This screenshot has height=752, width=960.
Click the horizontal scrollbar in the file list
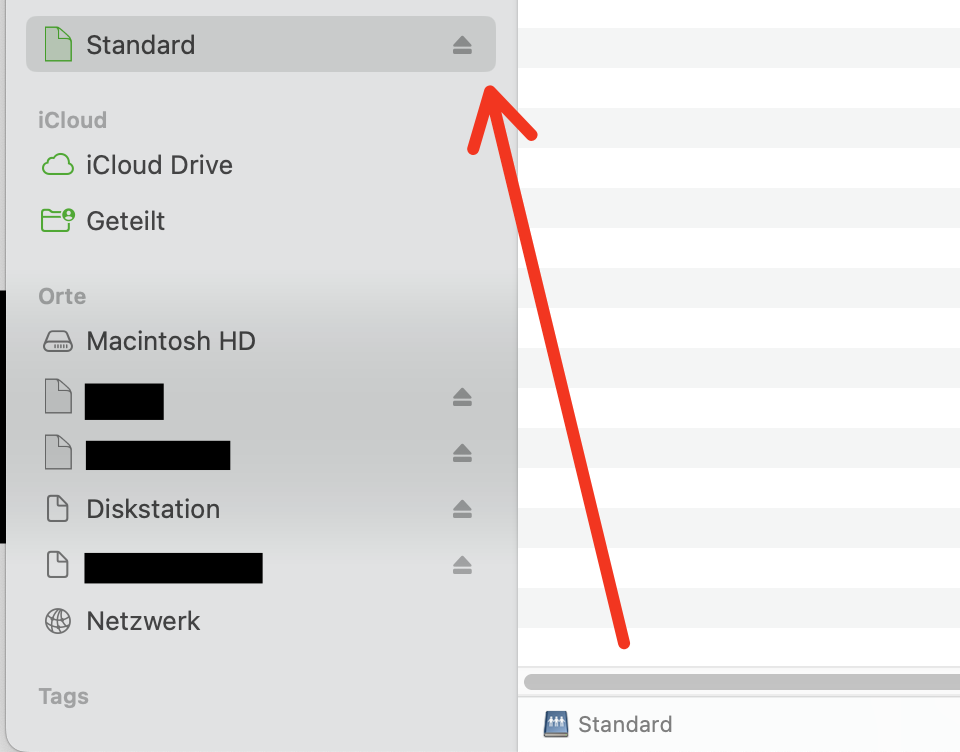click(741, 682)
